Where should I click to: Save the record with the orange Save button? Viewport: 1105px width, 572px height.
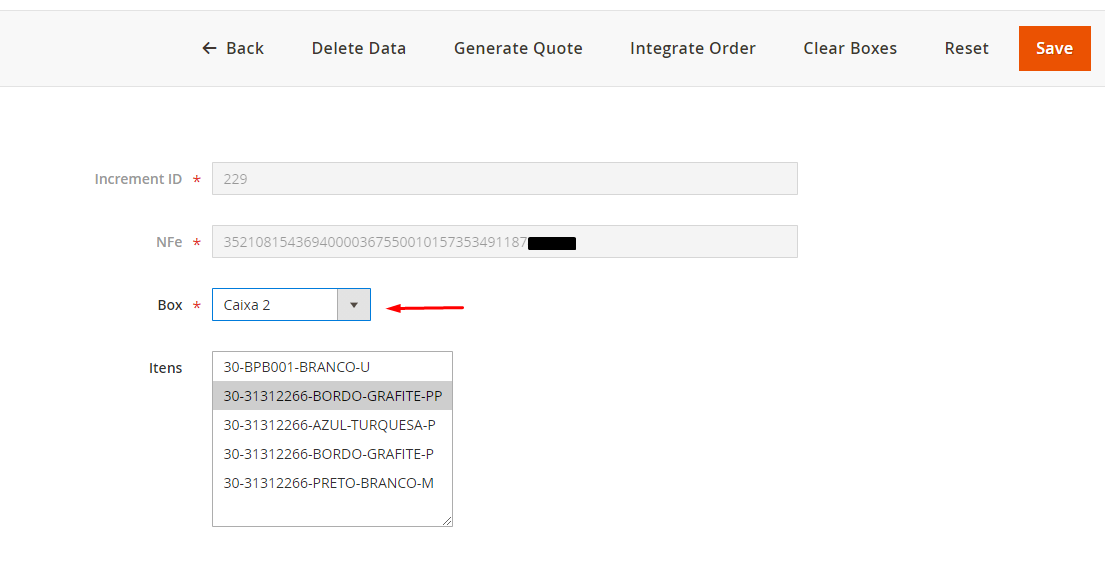click(1054, 48)
